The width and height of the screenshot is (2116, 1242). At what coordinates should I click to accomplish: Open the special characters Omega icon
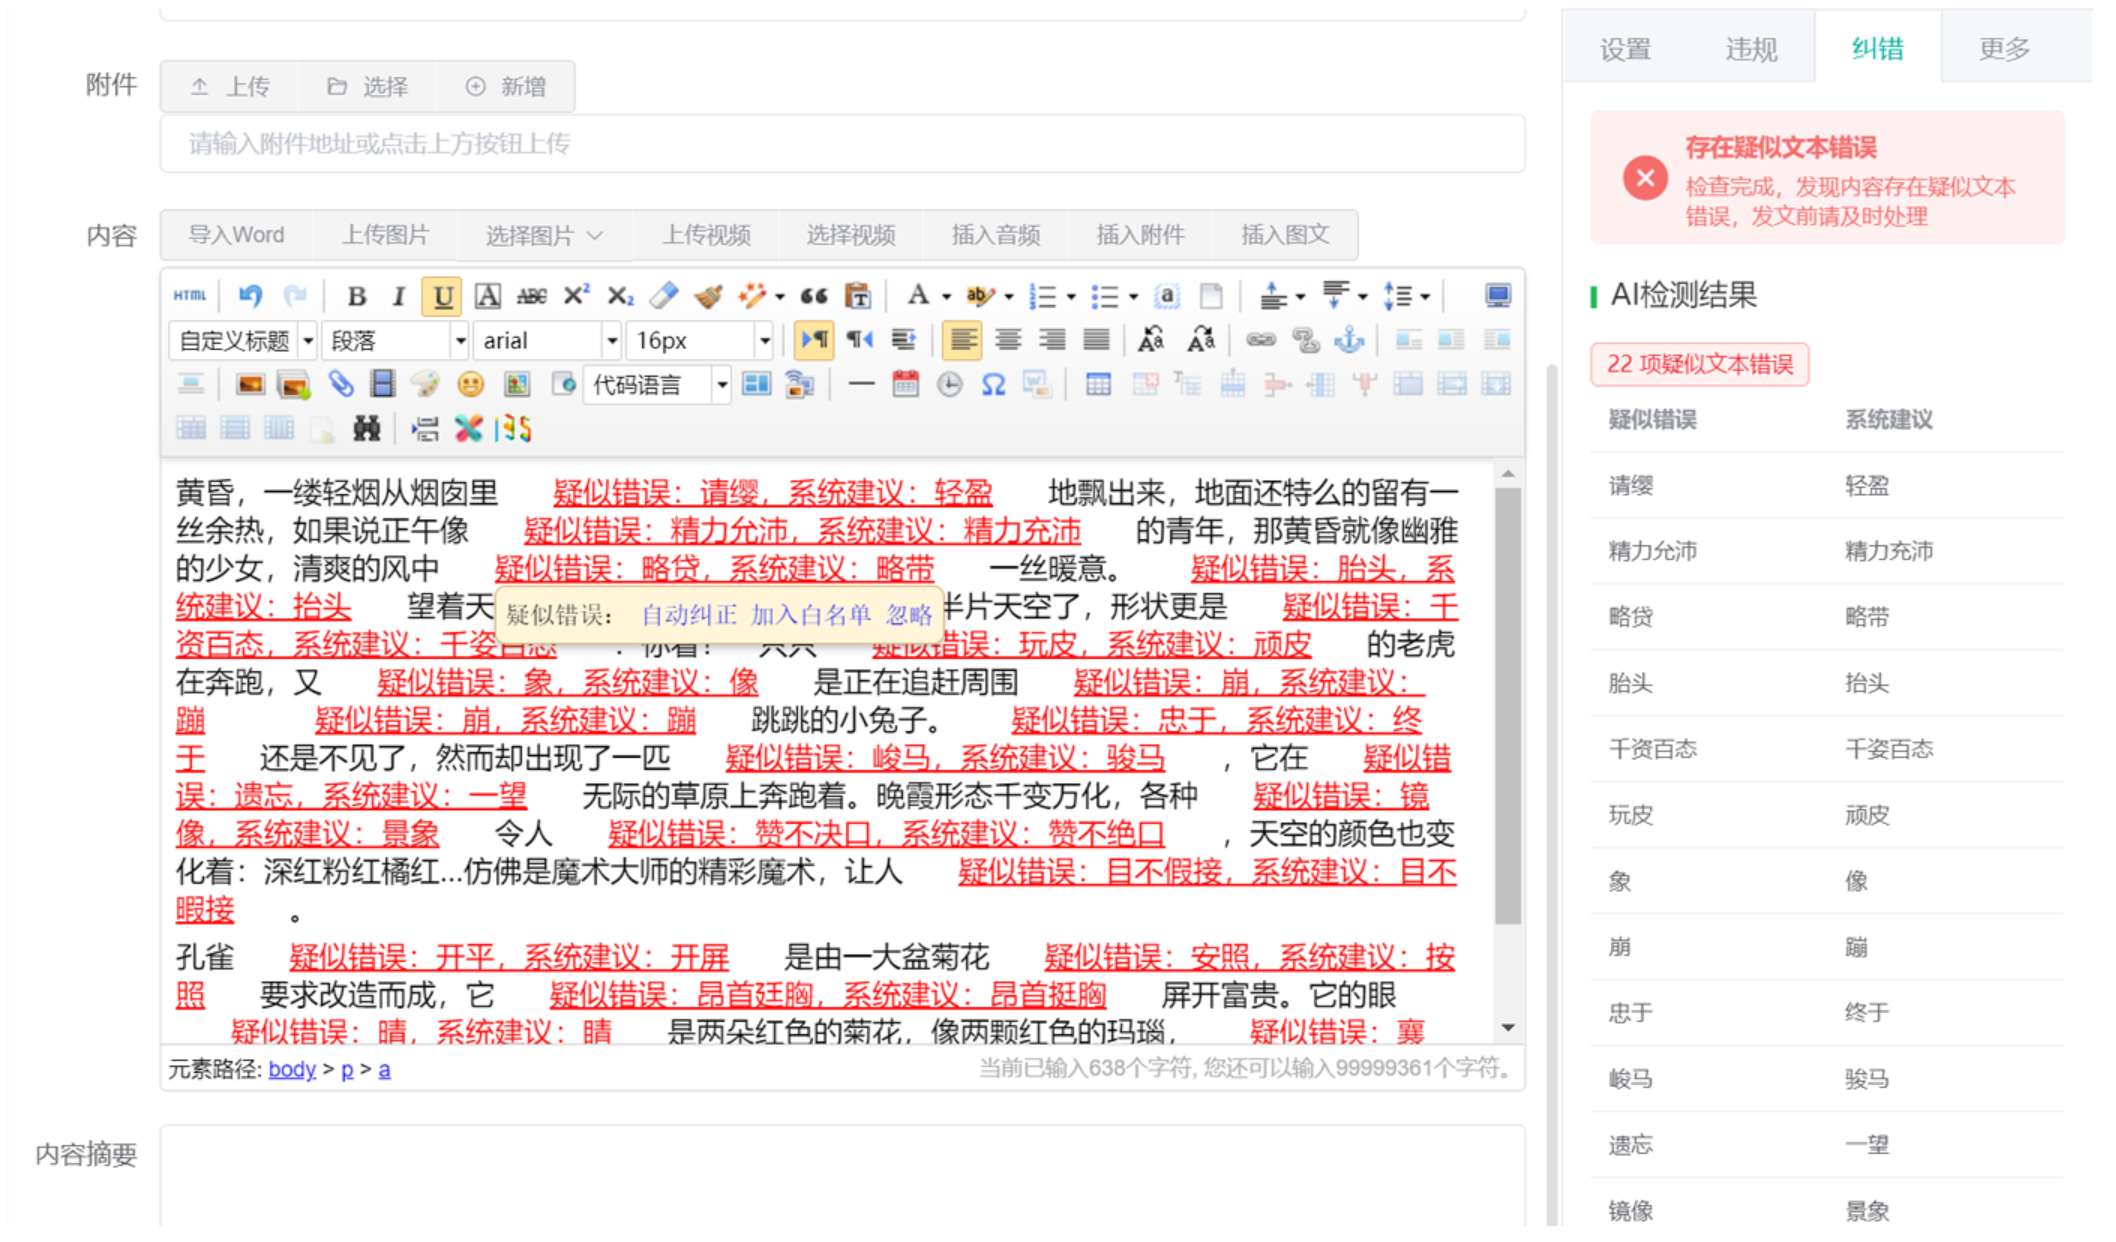993,385
